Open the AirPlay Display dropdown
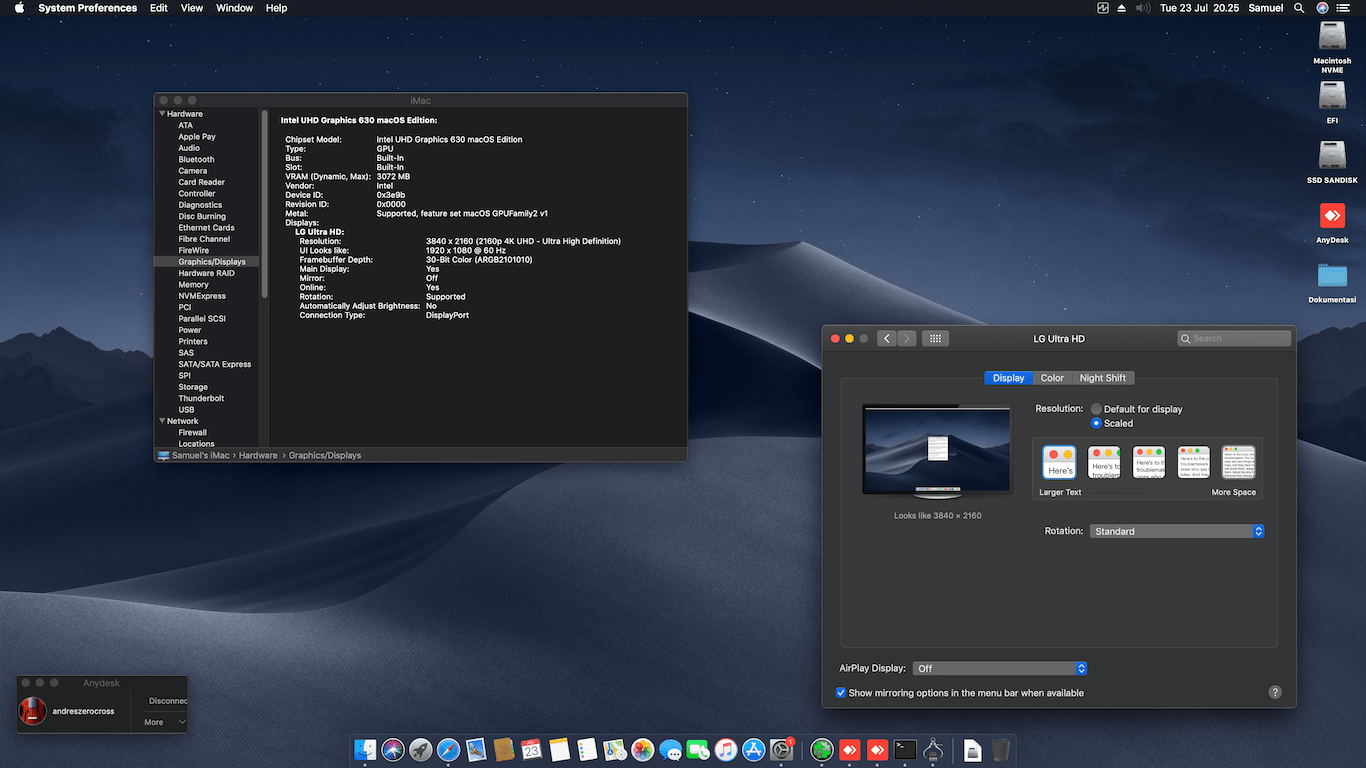The image size is (1366, 768). click(1000, 668)
